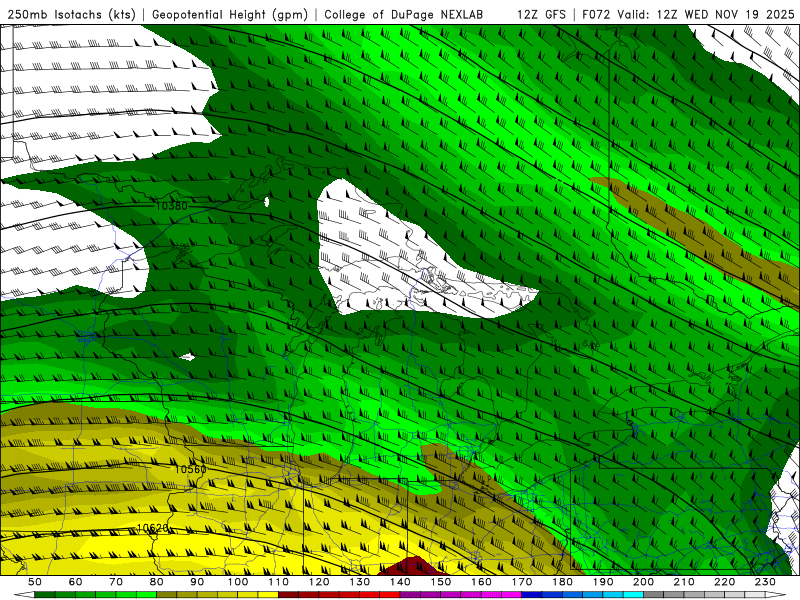Viewport: 800px width, 600px height.
Task: Select the dark gray swatch starting at 200
Action: click(x=653, y=595)
